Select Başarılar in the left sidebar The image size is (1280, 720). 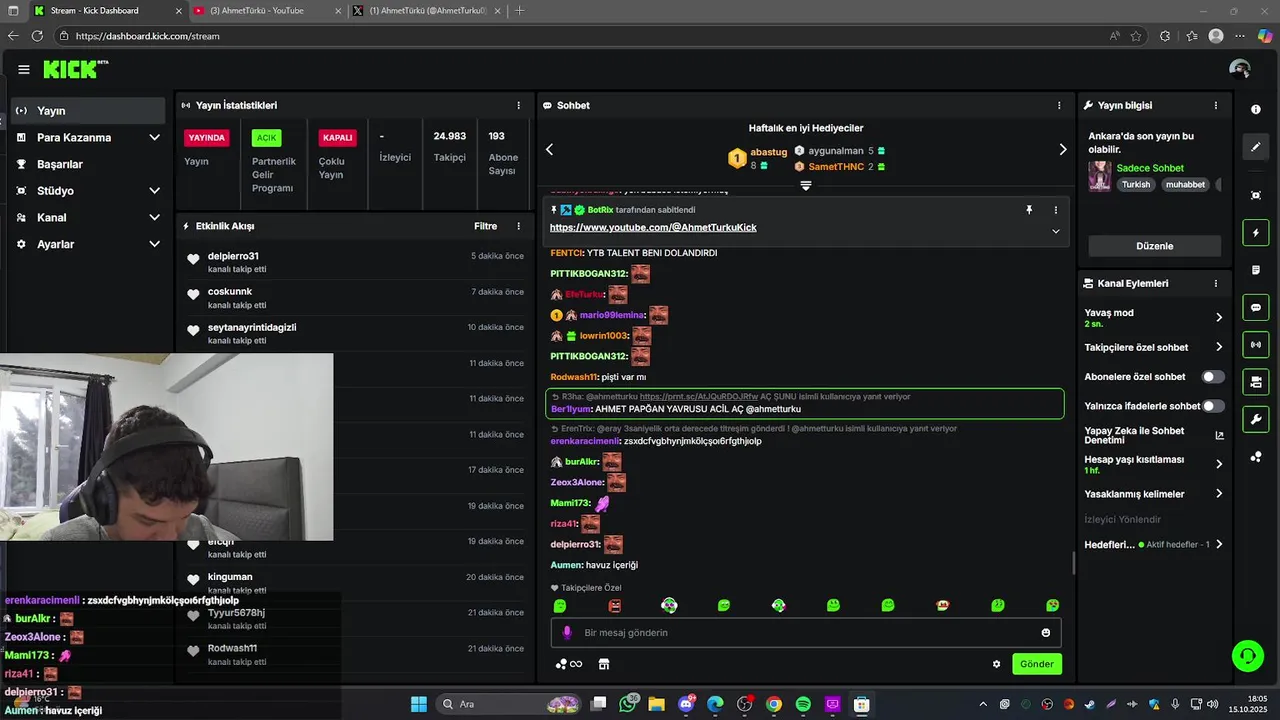pos(88,164)
